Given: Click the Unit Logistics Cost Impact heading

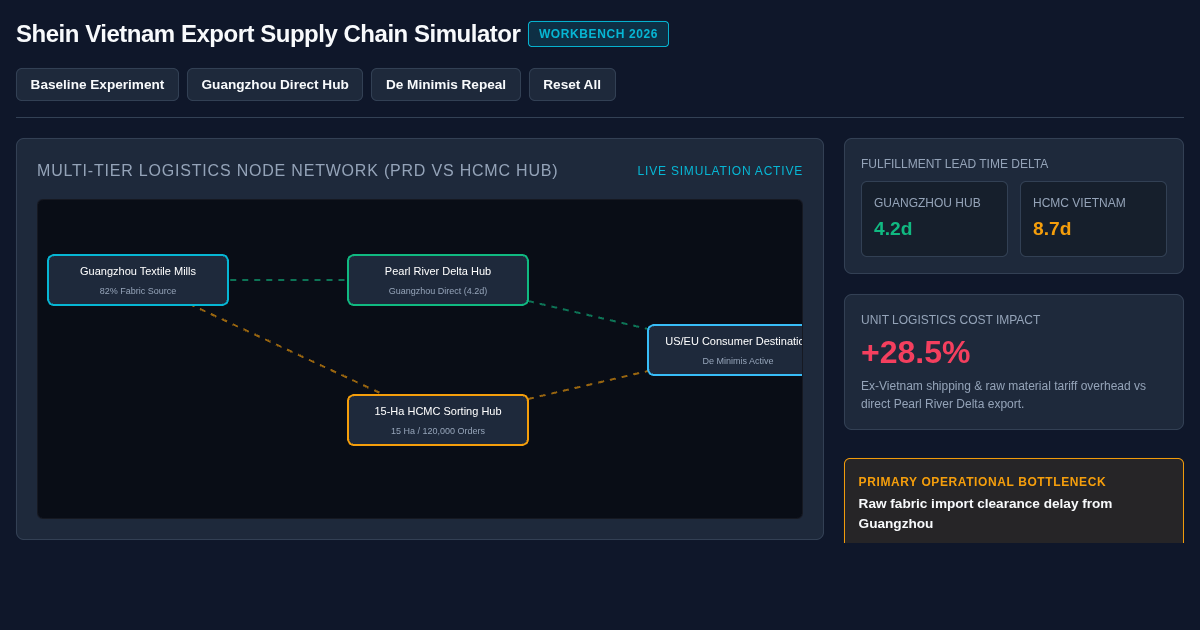Looking at the screenshot, I should (950, 320).
